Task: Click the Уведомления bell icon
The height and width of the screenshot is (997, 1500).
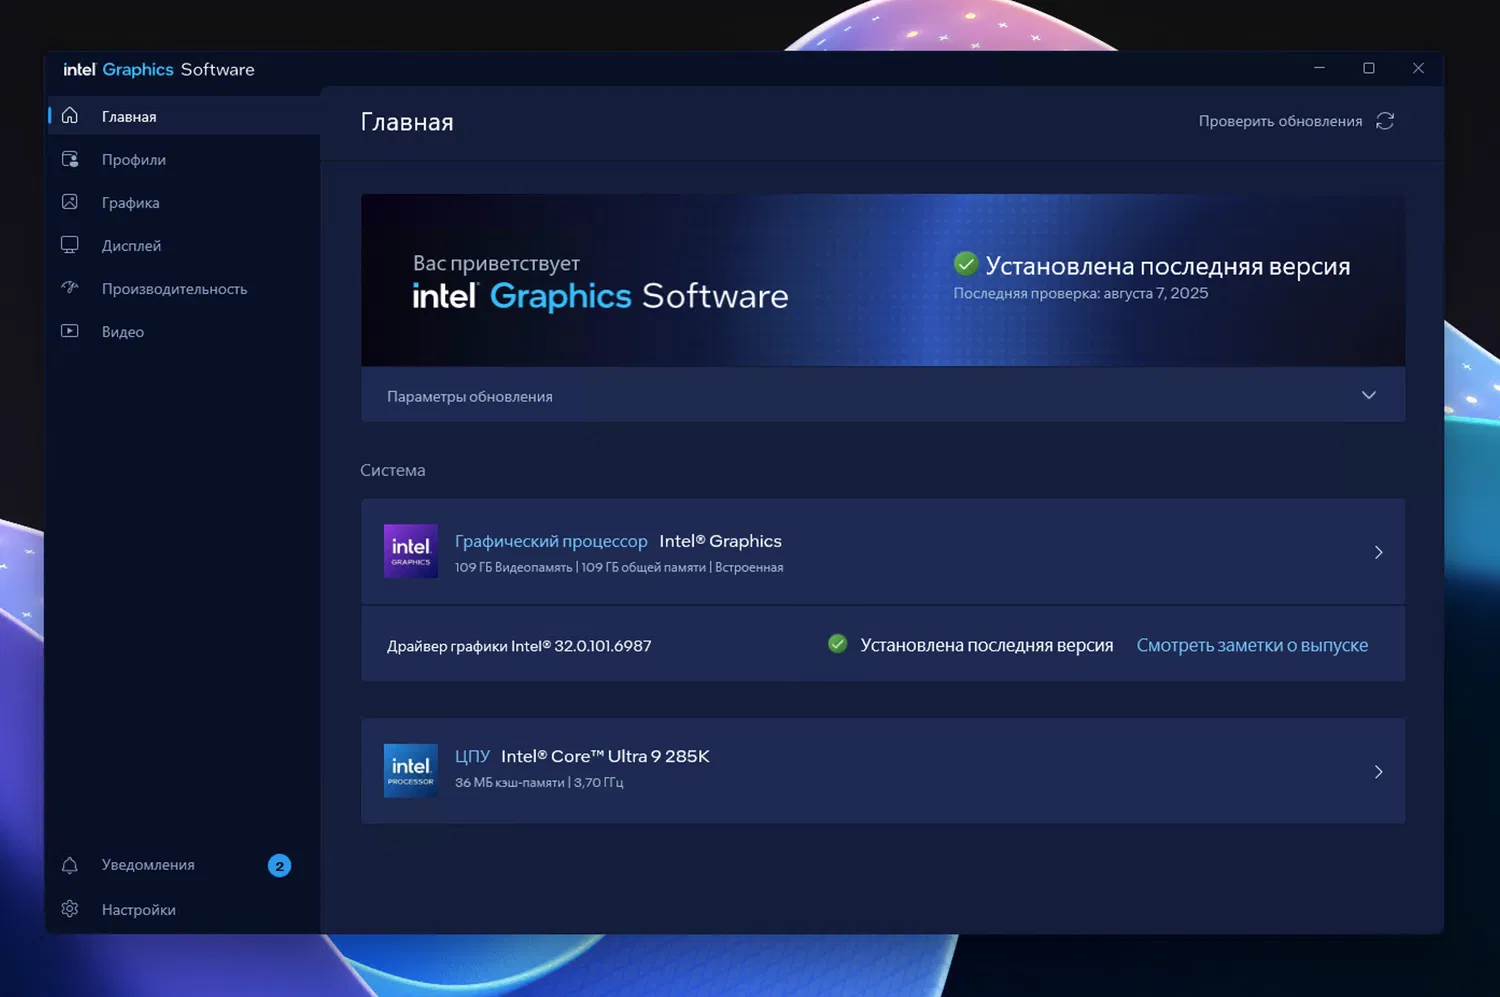Action: click(x=70, y=865)
